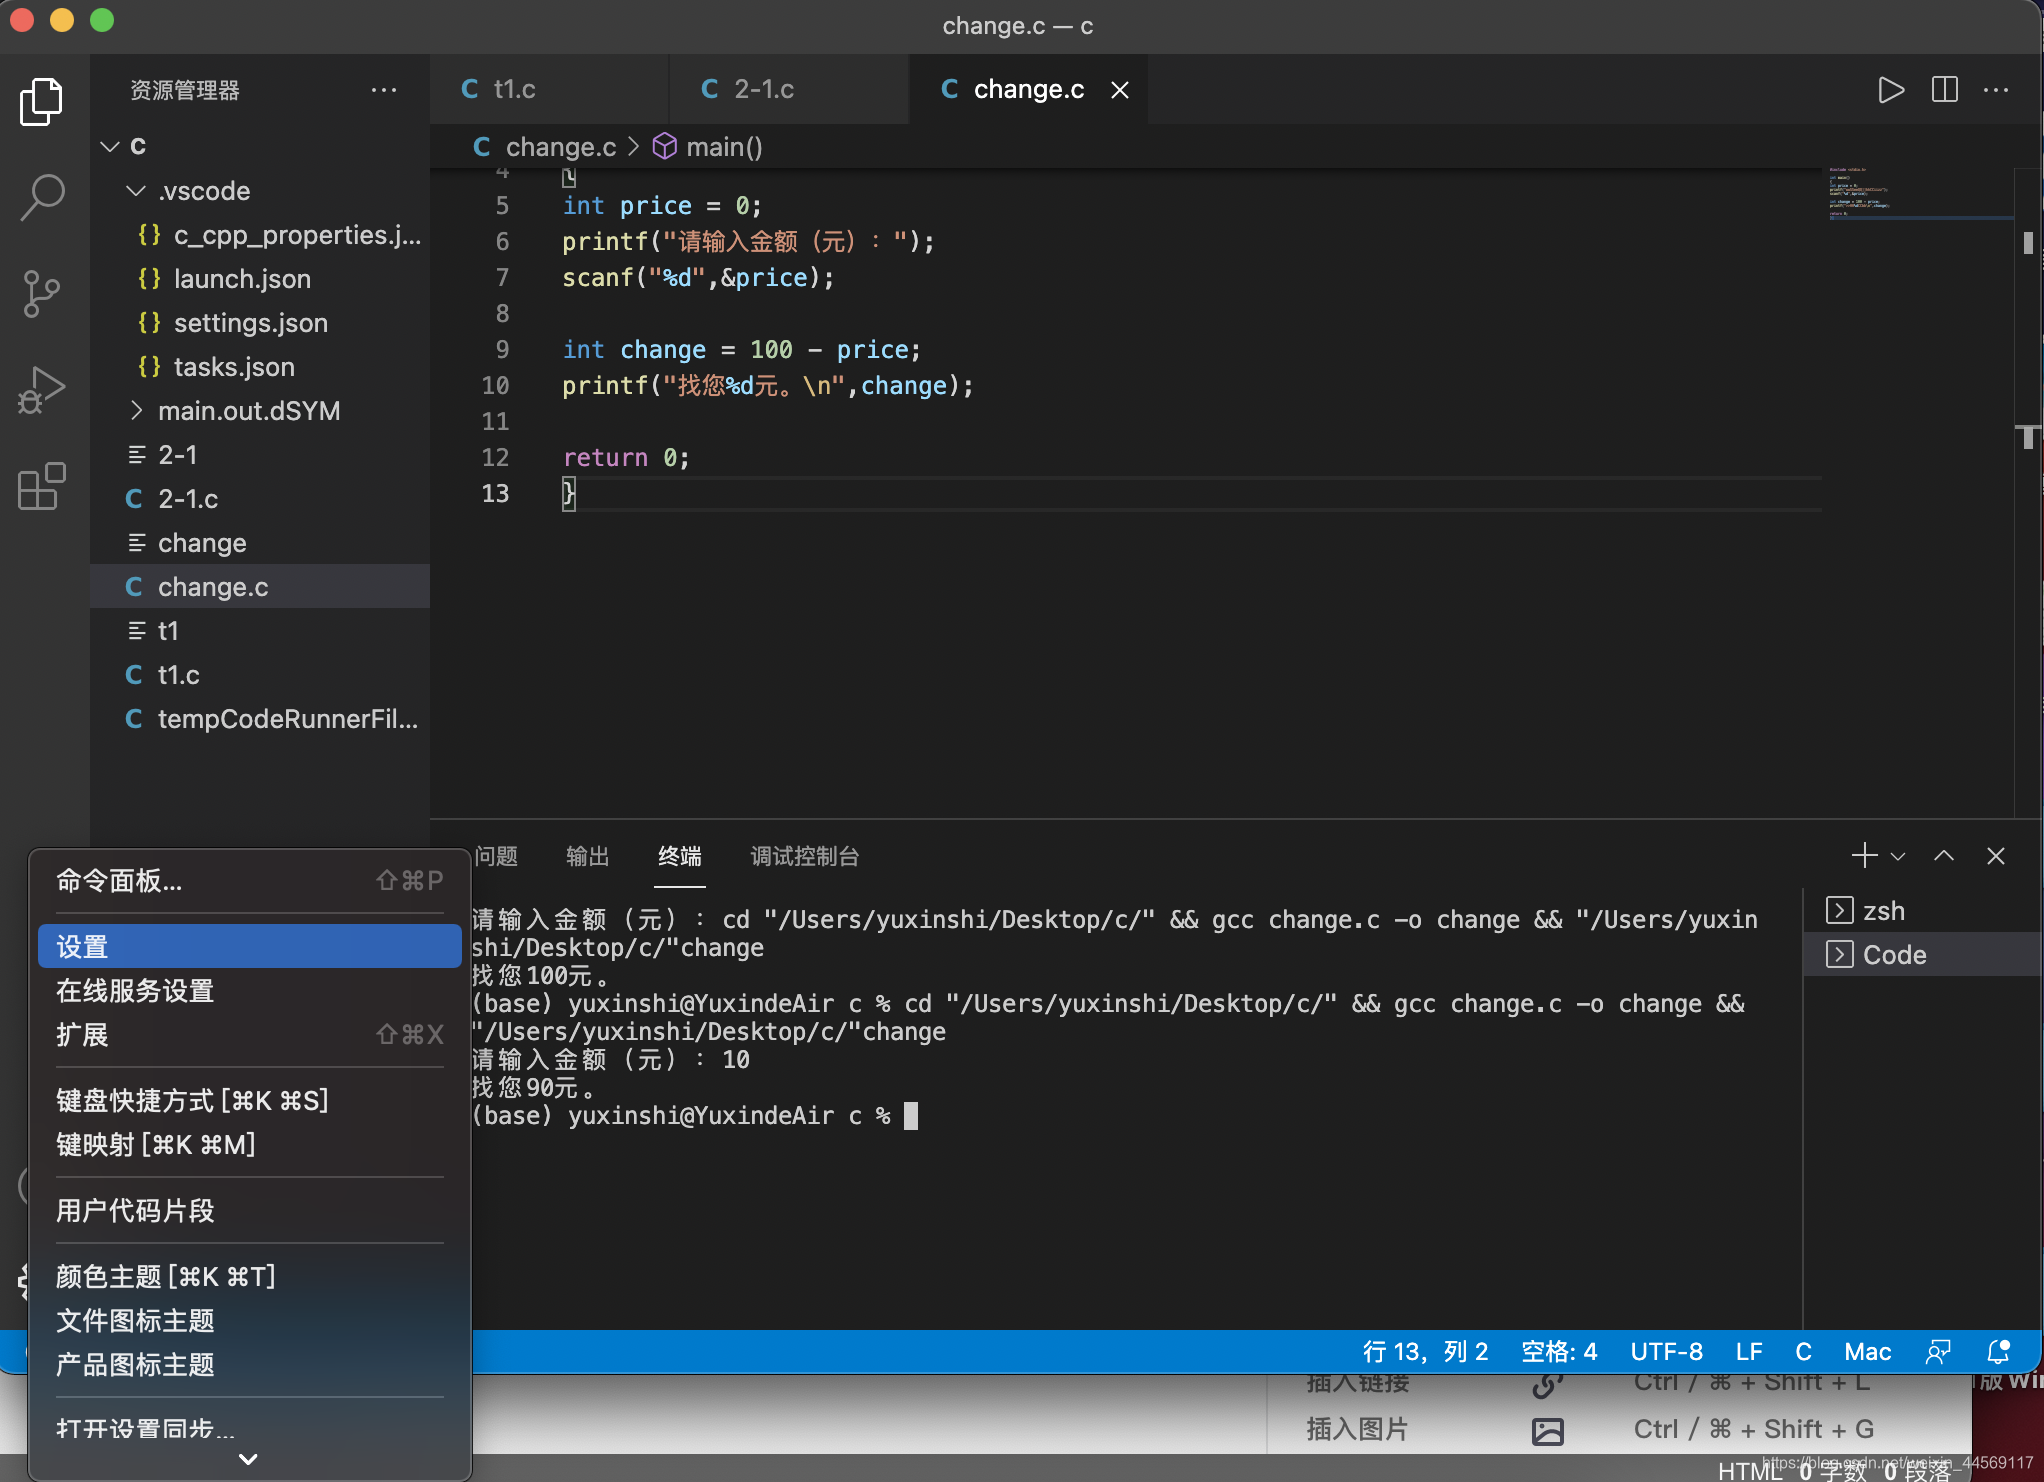Change file encoding UTF-8
Screen dimensions: 2044x1482
point(1666,1352)
